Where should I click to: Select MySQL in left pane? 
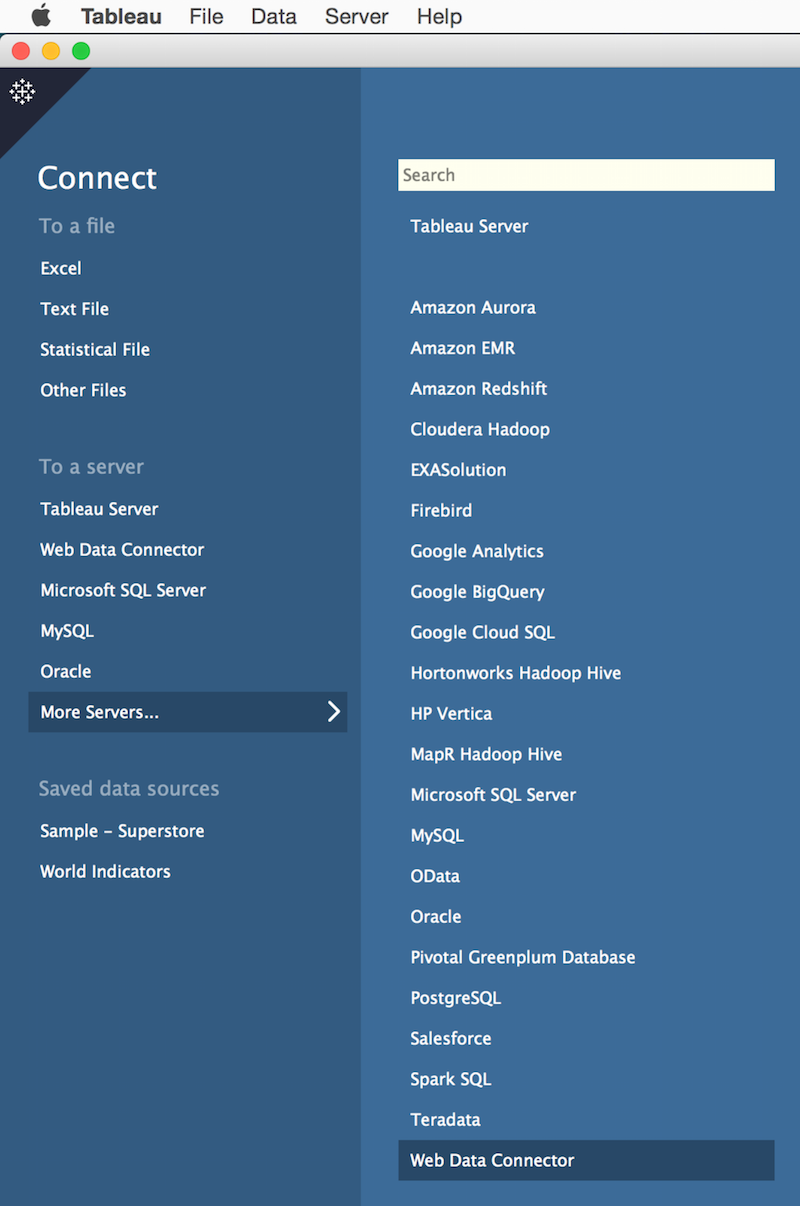(67, 631)
